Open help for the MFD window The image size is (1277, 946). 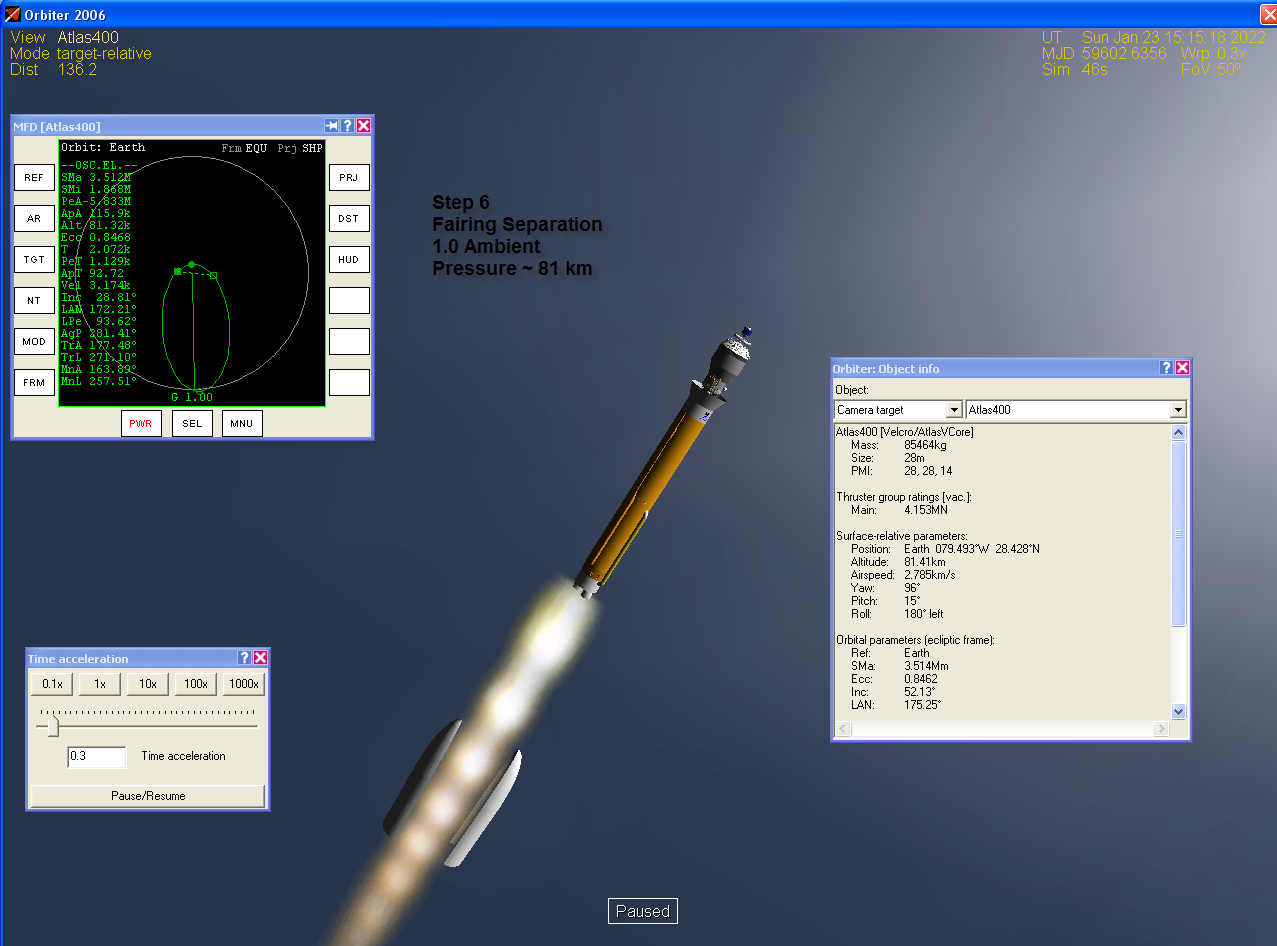(x=348, y=126)
